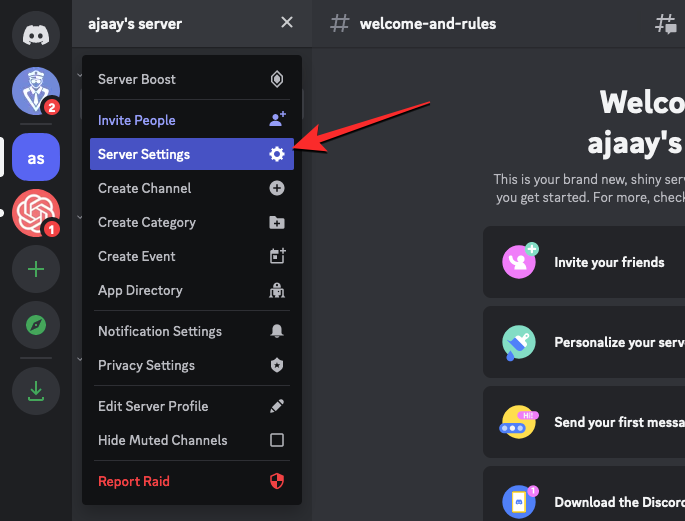Viewport: 685px width, 521px height.
Task: Open Discord home direct messages icon
Action: [x=36, y=34]
